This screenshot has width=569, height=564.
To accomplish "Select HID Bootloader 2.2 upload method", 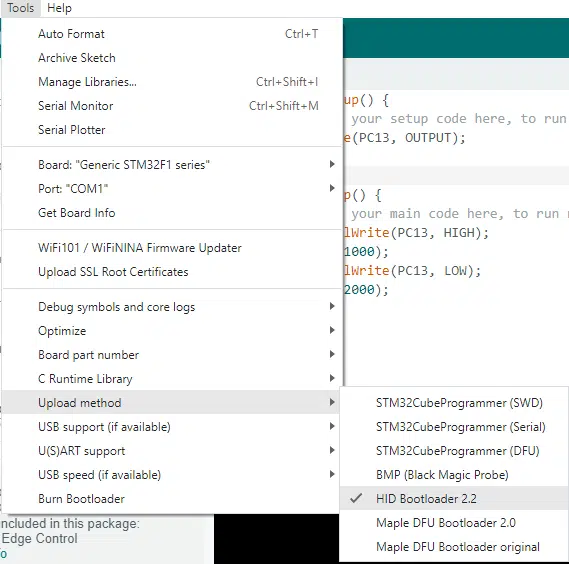I will (454, 498).
